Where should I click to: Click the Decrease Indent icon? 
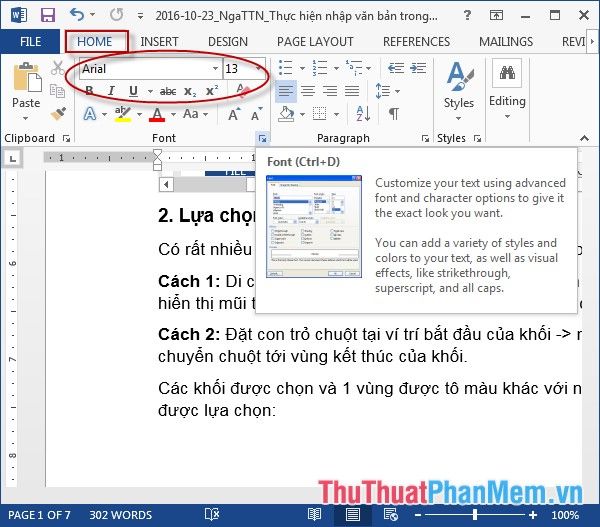395,68
